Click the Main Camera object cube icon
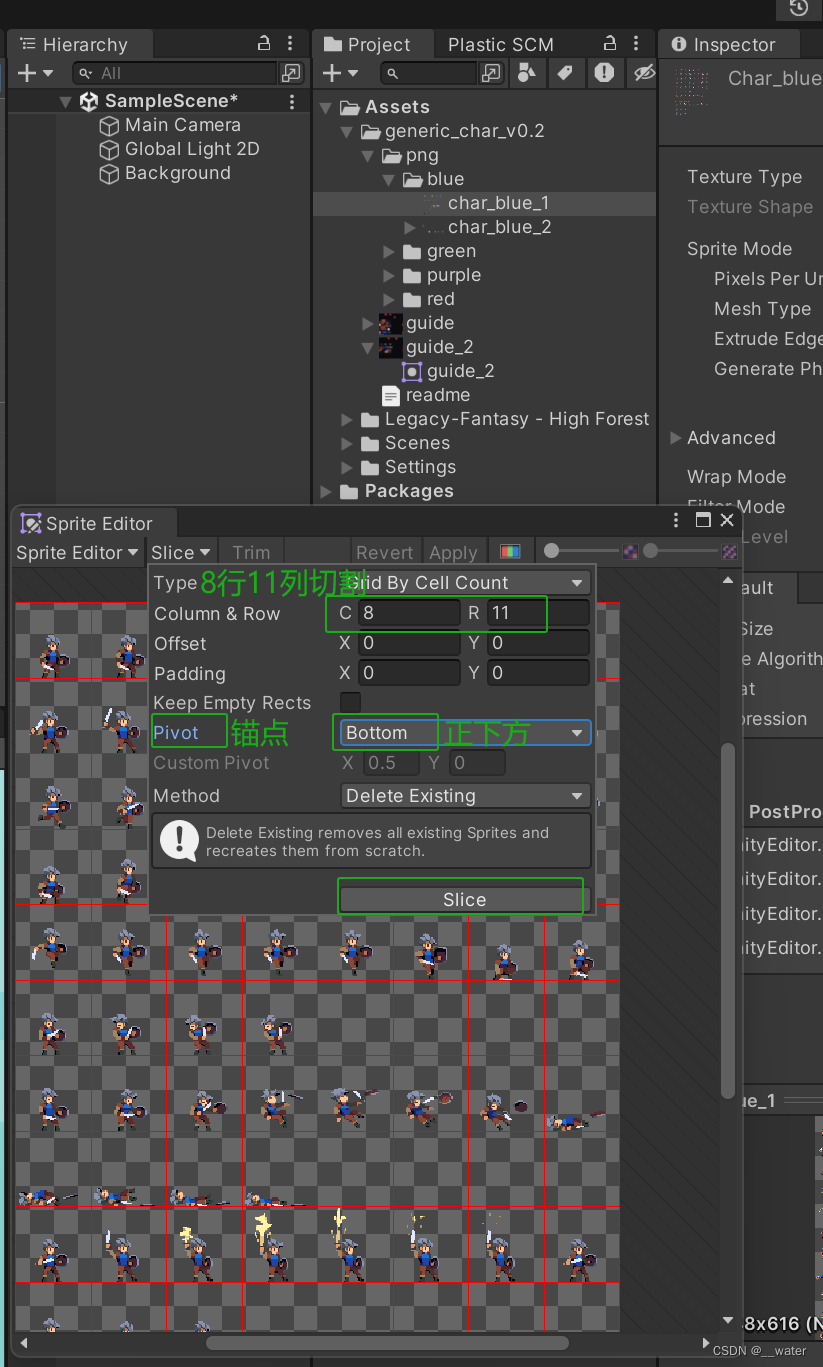The width and height of the screenshot is (823, 1367). click(109, 126)
